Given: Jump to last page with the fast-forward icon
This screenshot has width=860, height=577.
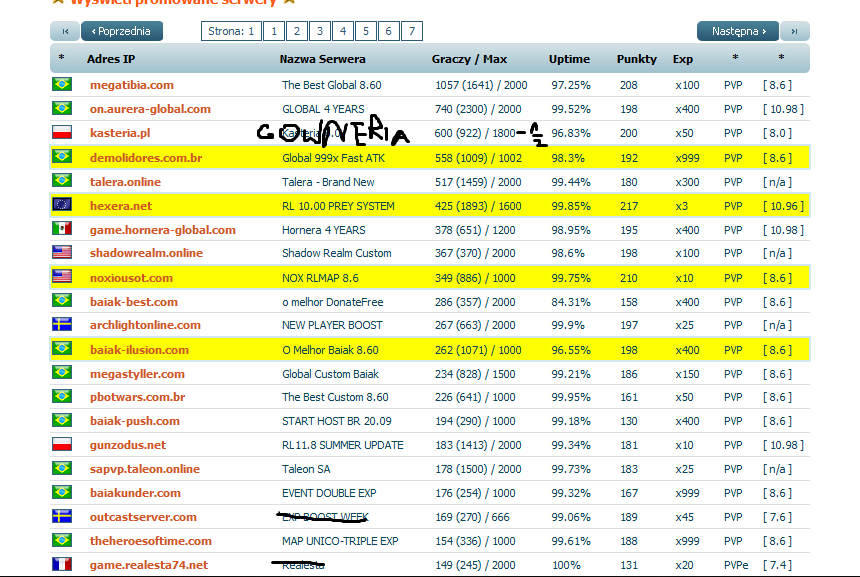Looking at the screenshot, I should pyautogui.click(x=795, y=31).
